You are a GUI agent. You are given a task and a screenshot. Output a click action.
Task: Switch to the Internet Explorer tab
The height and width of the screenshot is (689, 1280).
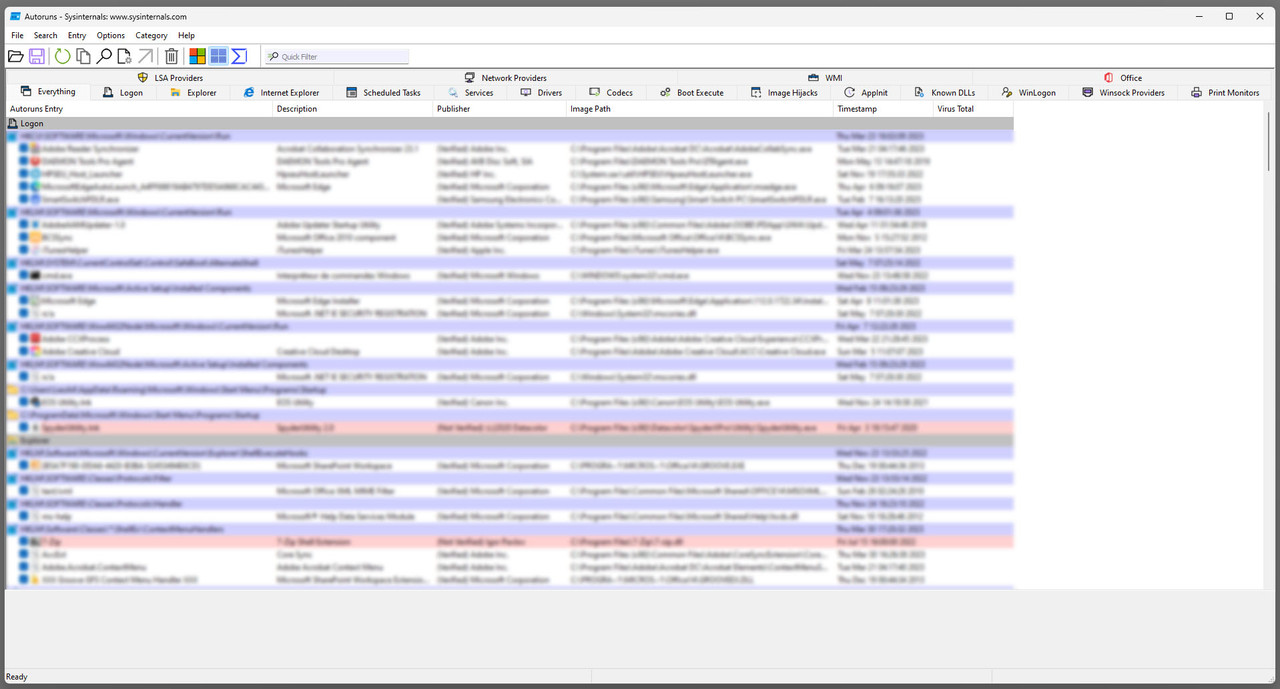282,93
